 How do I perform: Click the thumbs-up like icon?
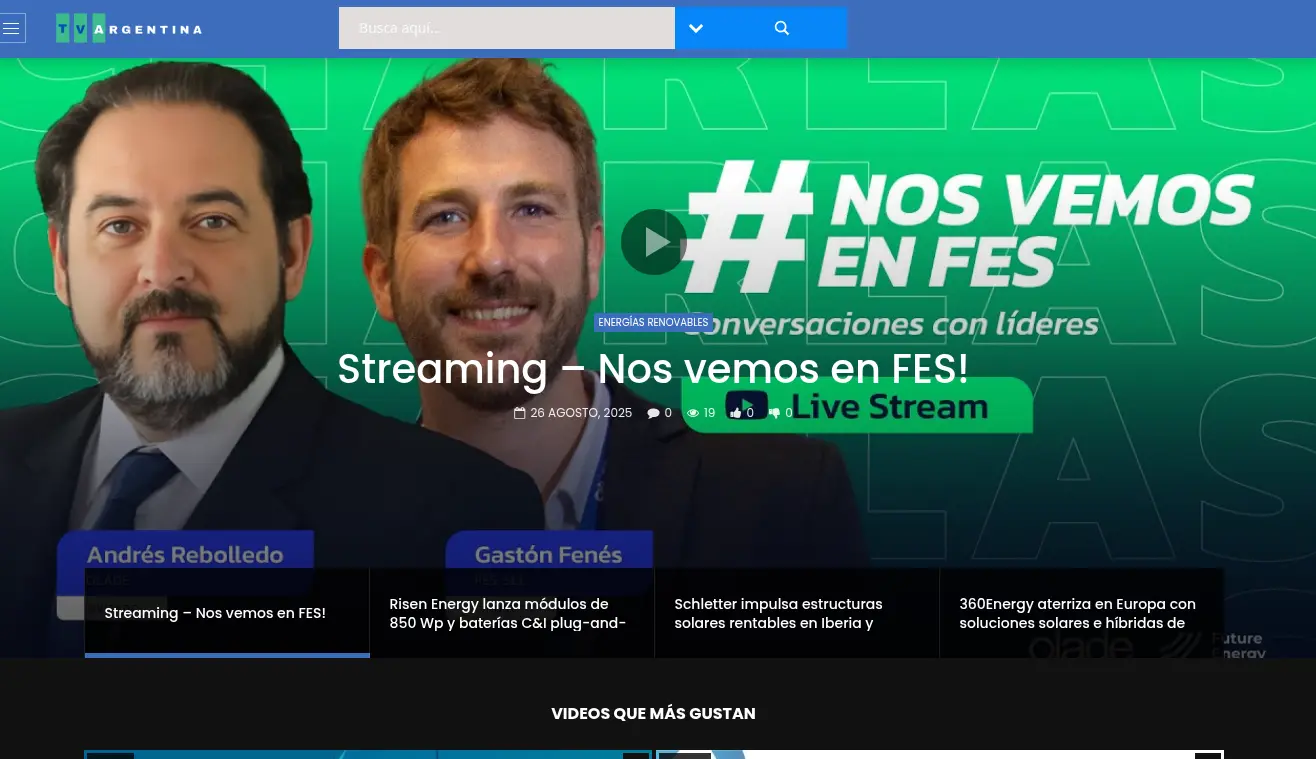(736, 413)
